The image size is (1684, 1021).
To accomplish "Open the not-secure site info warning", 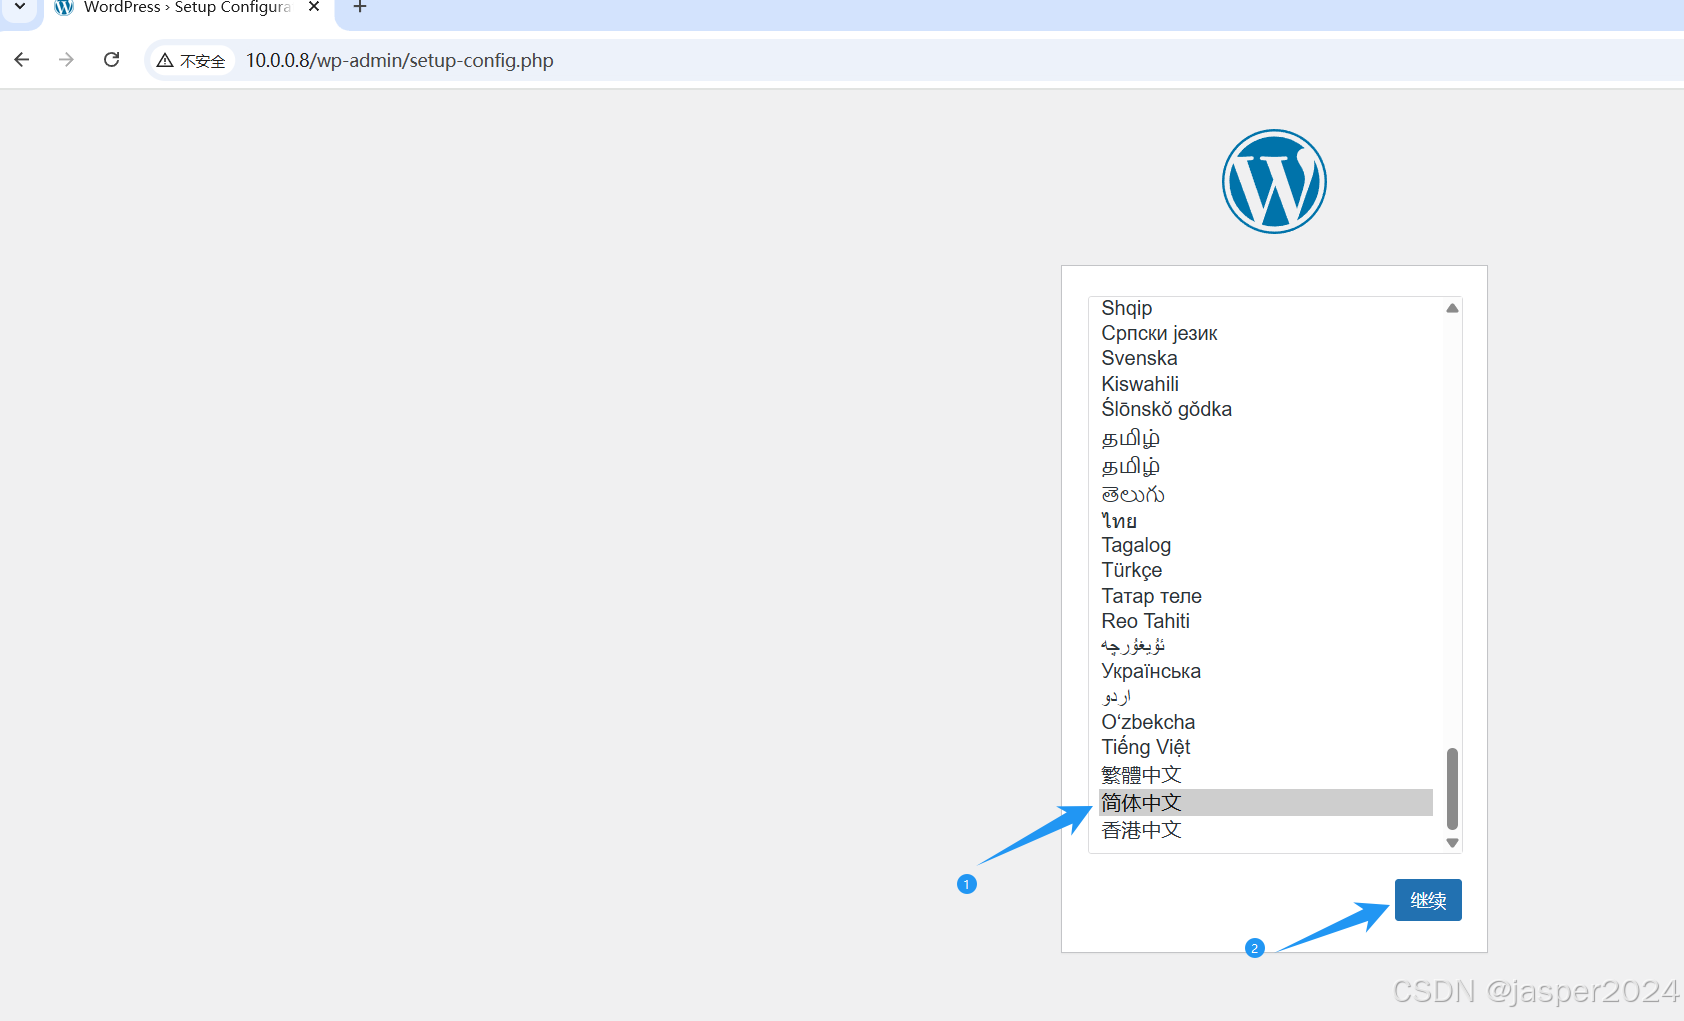I will [x=192, y=61].
